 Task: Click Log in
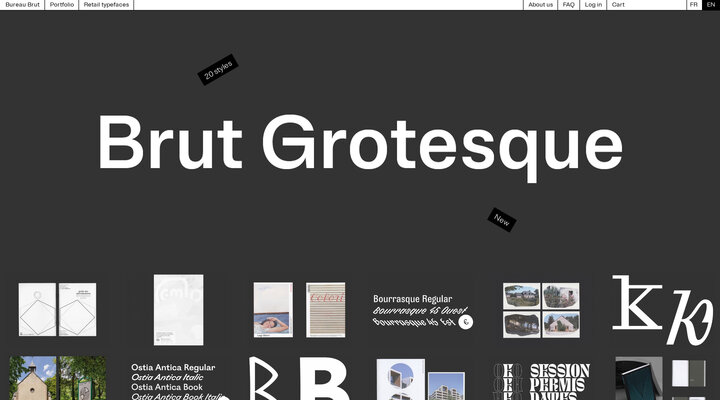(593, 5)
